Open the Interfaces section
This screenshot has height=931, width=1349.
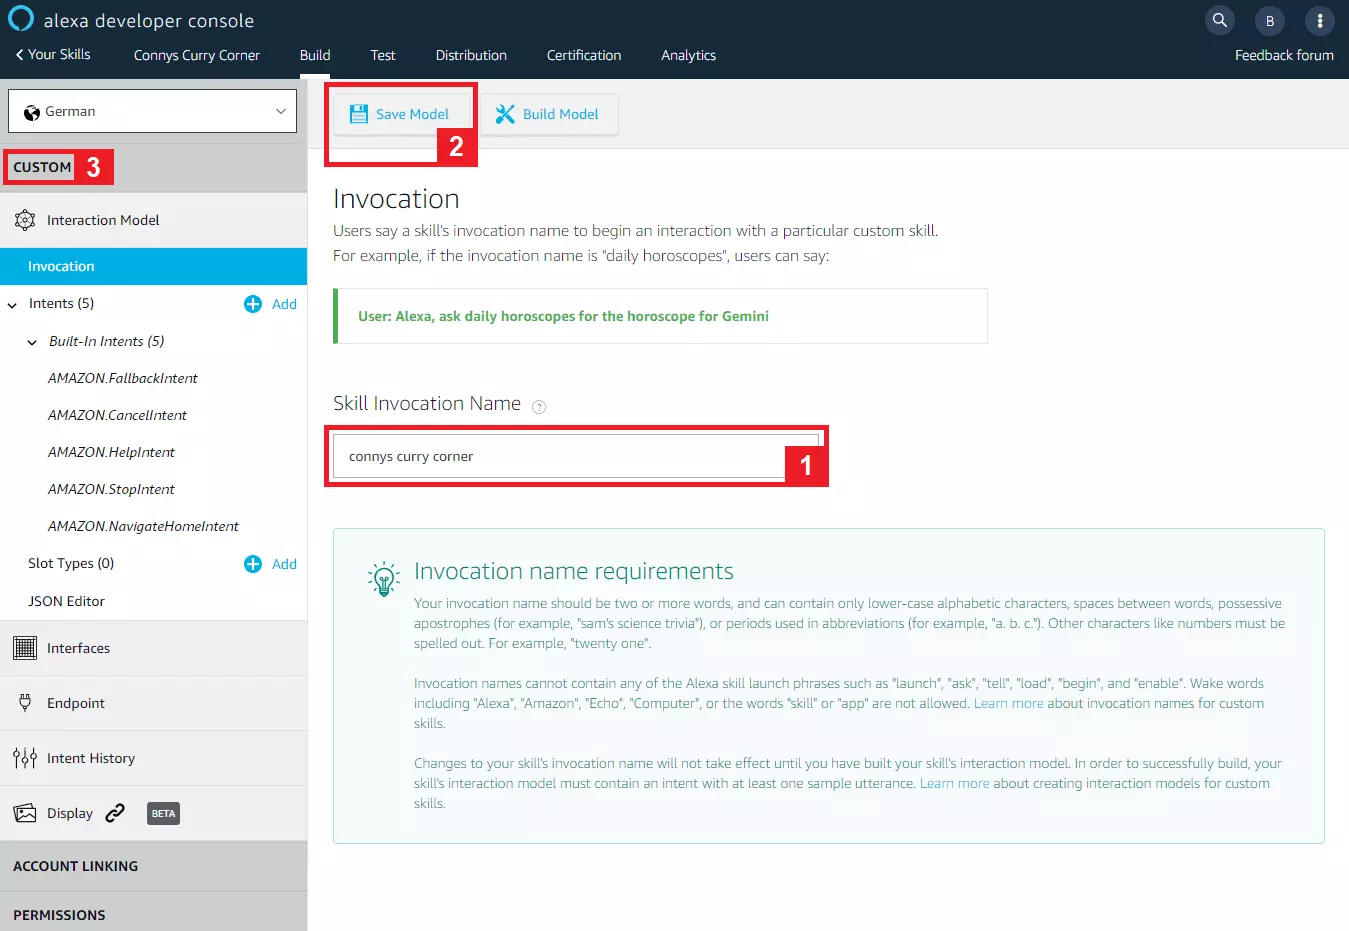153,648
